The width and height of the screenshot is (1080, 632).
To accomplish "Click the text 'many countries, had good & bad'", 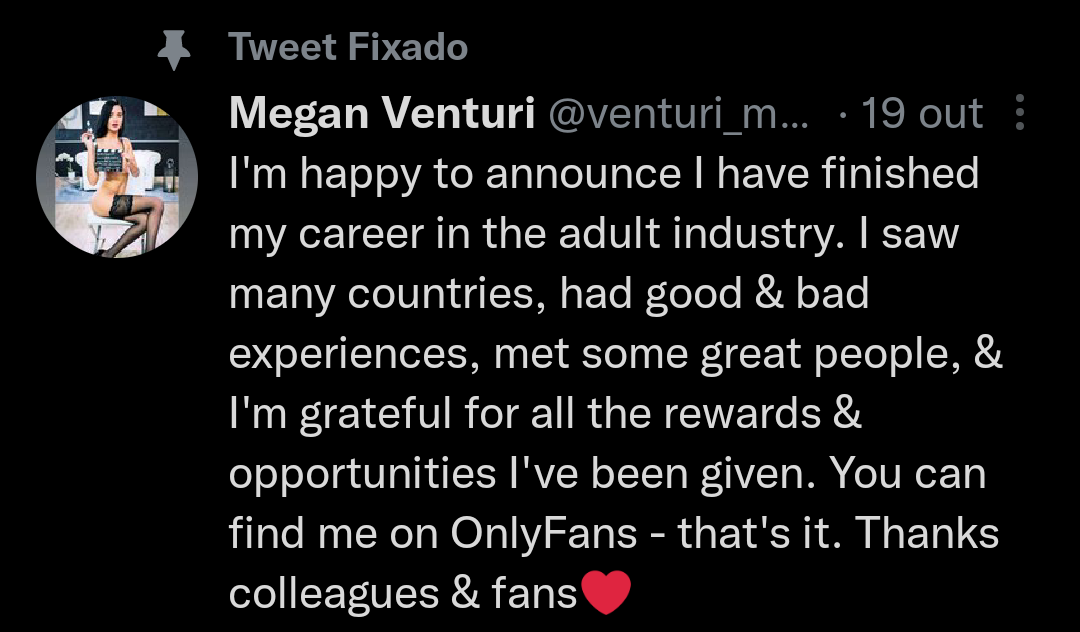I will pyautogui.click(x=549, y=294).
